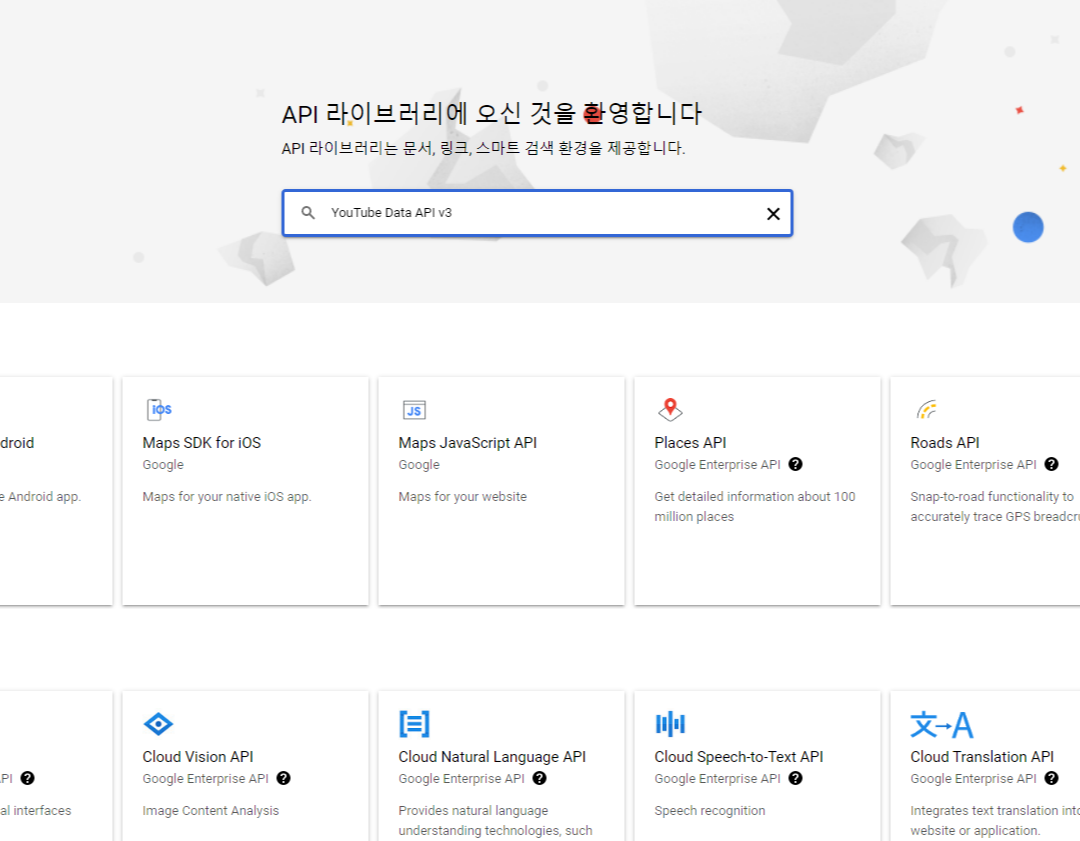Click the Cloud Speech-to-Text API waveform icon

[x=670, y=724]
